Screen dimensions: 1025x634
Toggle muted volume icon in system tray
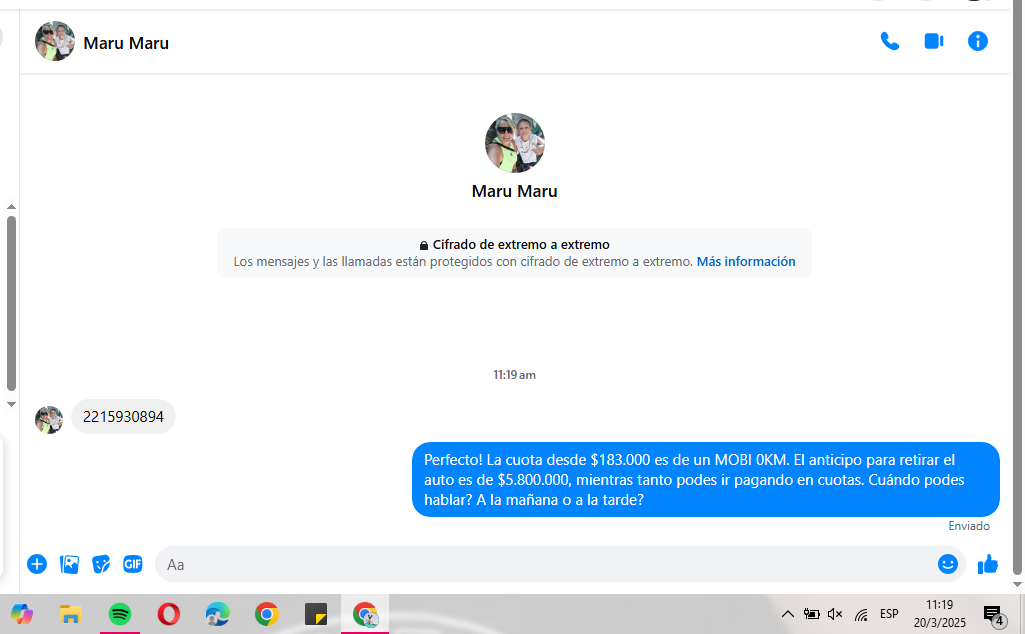pyautogui.click(x=835, y=614)
